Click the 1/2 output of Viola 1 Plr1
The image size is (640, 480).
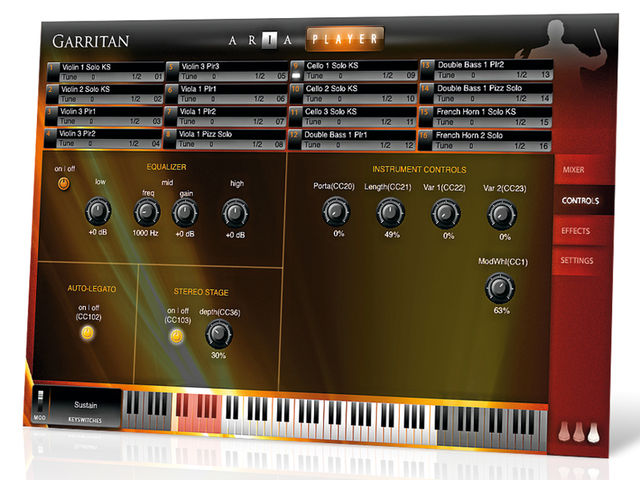259,99
